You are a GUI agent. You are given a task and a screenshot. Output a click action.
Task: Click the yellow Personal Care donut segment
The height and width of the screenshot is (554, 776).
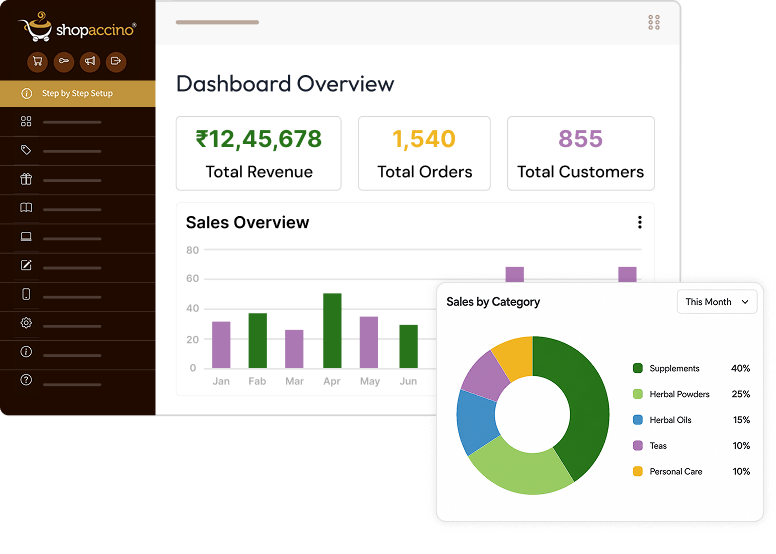516,357
